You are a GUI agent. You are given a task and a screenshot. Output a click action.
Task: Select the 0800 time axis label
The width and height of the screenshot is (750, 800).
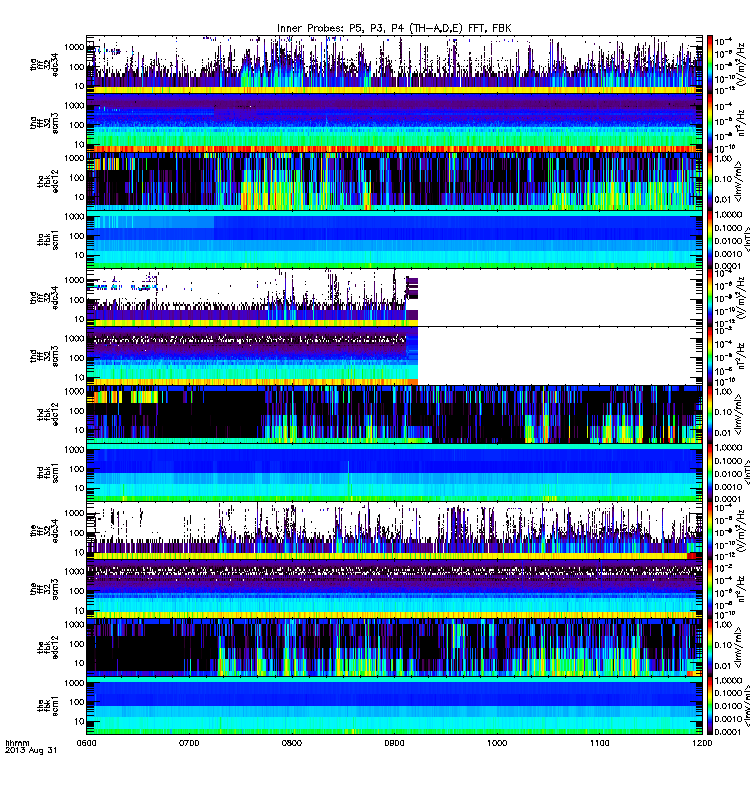pos(291,743)
